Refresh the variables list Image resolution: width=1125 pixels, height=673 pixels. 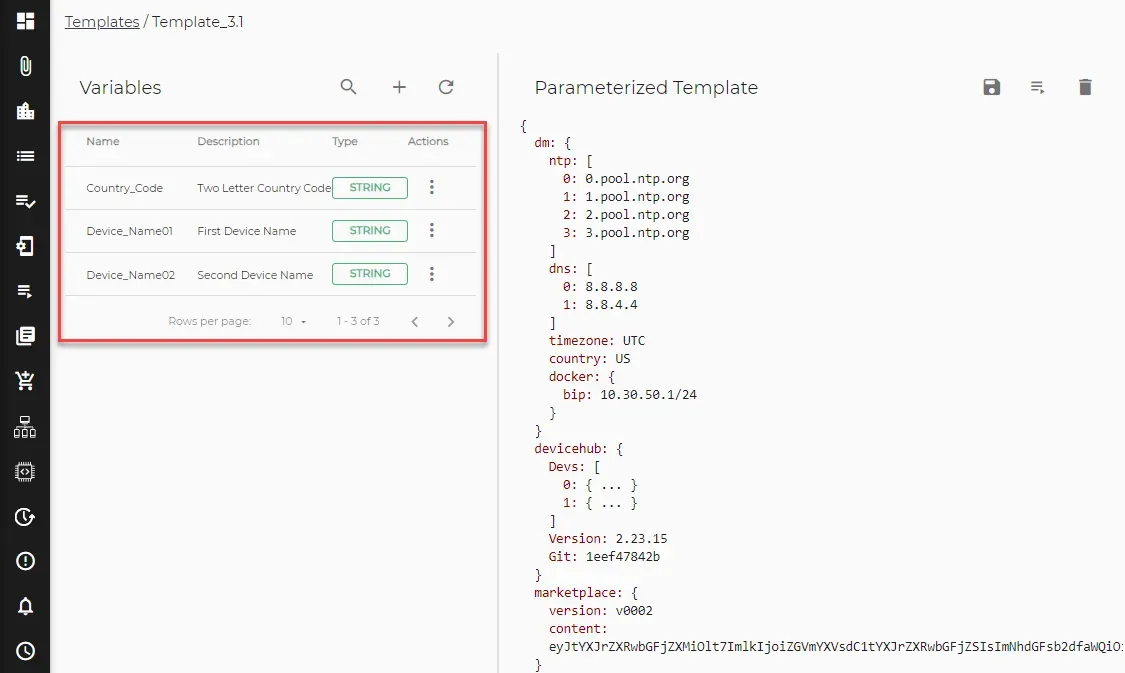(446, 87)
